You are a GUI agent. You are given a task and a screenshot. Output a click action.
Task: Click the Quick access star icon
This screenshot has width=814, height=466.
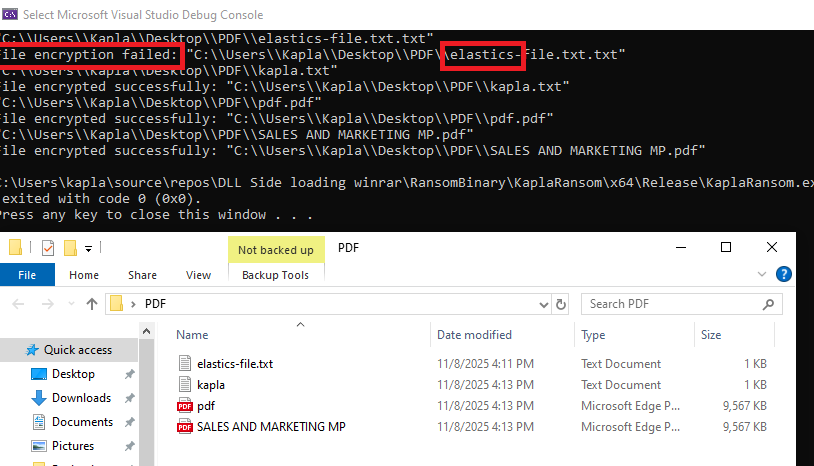click(x=33, y=350)
